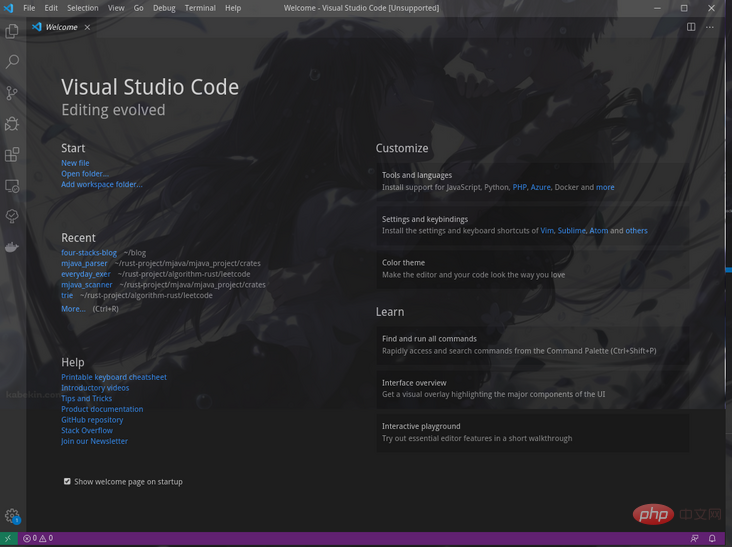Screen dimensions: 732x547
Task: Close the Welcome tab
Action: [87, 28]
